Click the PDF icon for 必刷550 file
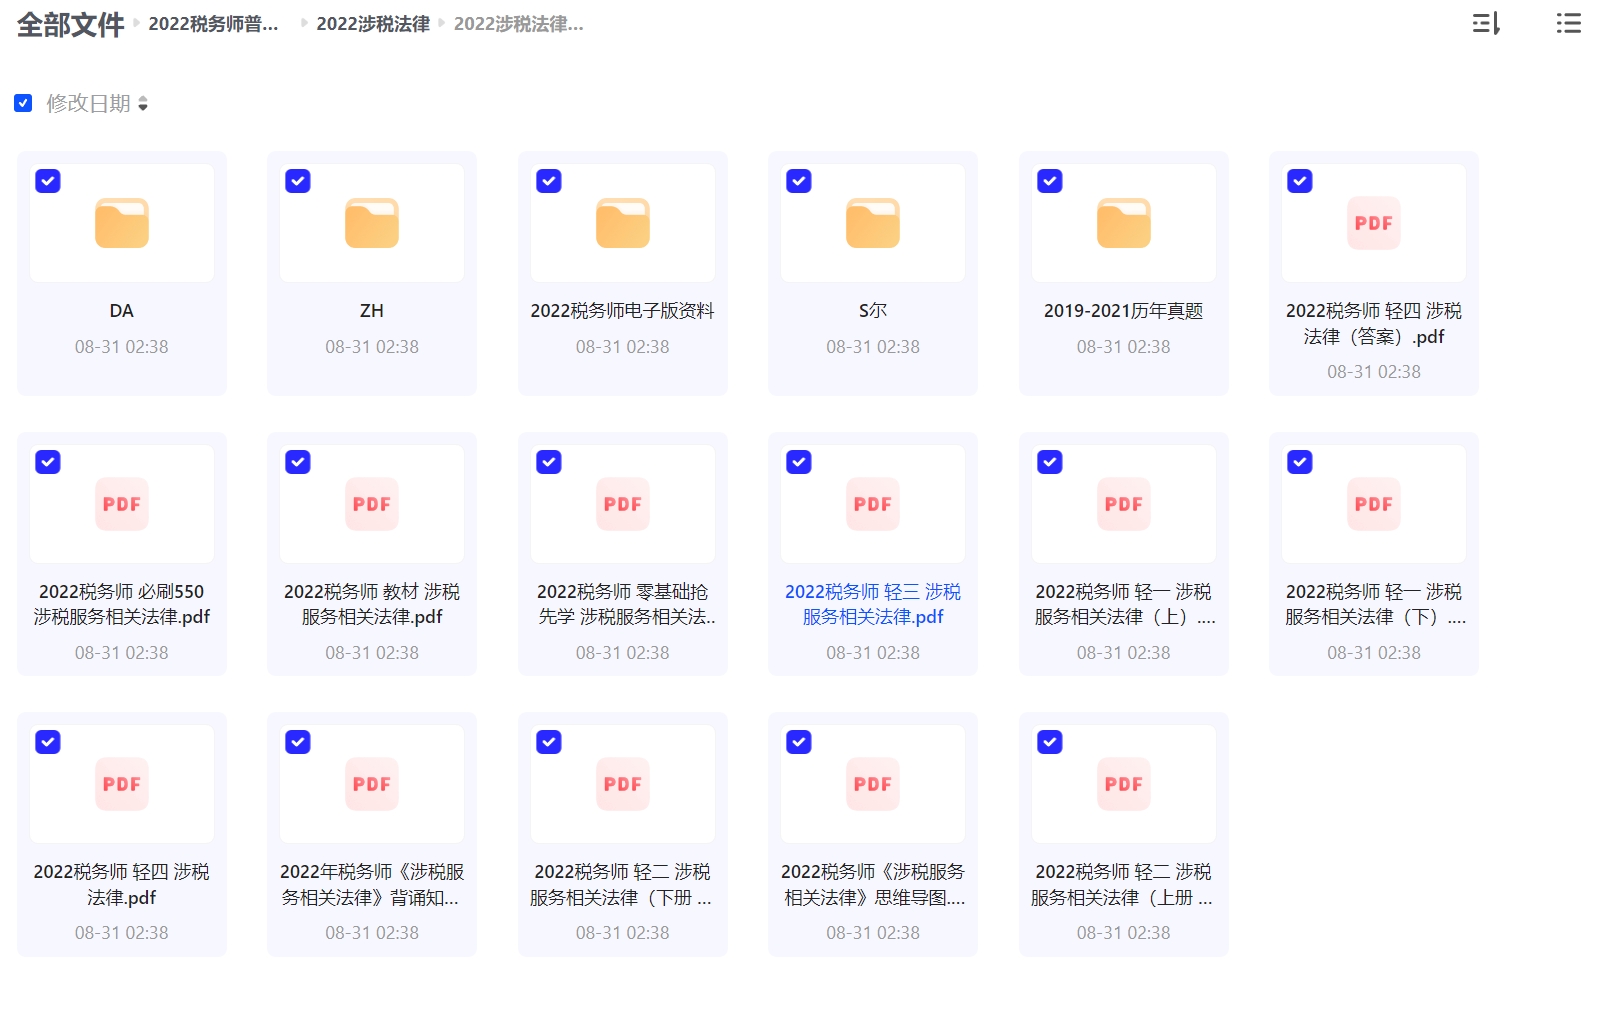The image size is (1618, 1020). pyautogui.click(x=122, y=504)
